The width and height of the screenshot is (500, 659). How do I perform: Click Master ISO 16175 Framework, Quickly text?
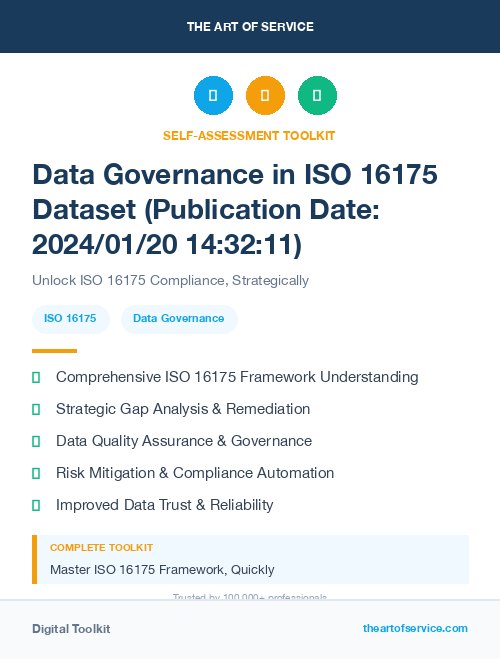[162, 570]
